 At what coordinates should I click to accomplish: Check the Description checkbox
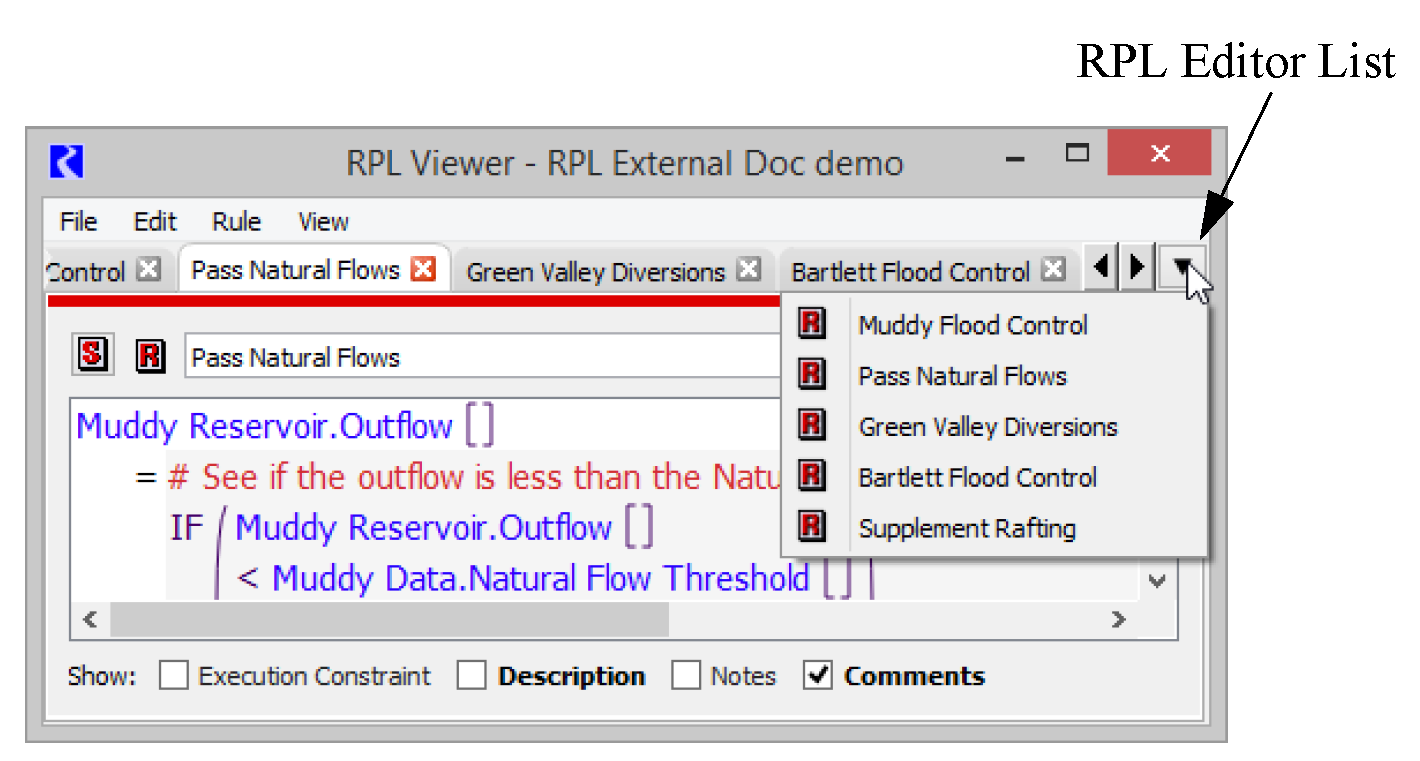[x=472, y=677]
